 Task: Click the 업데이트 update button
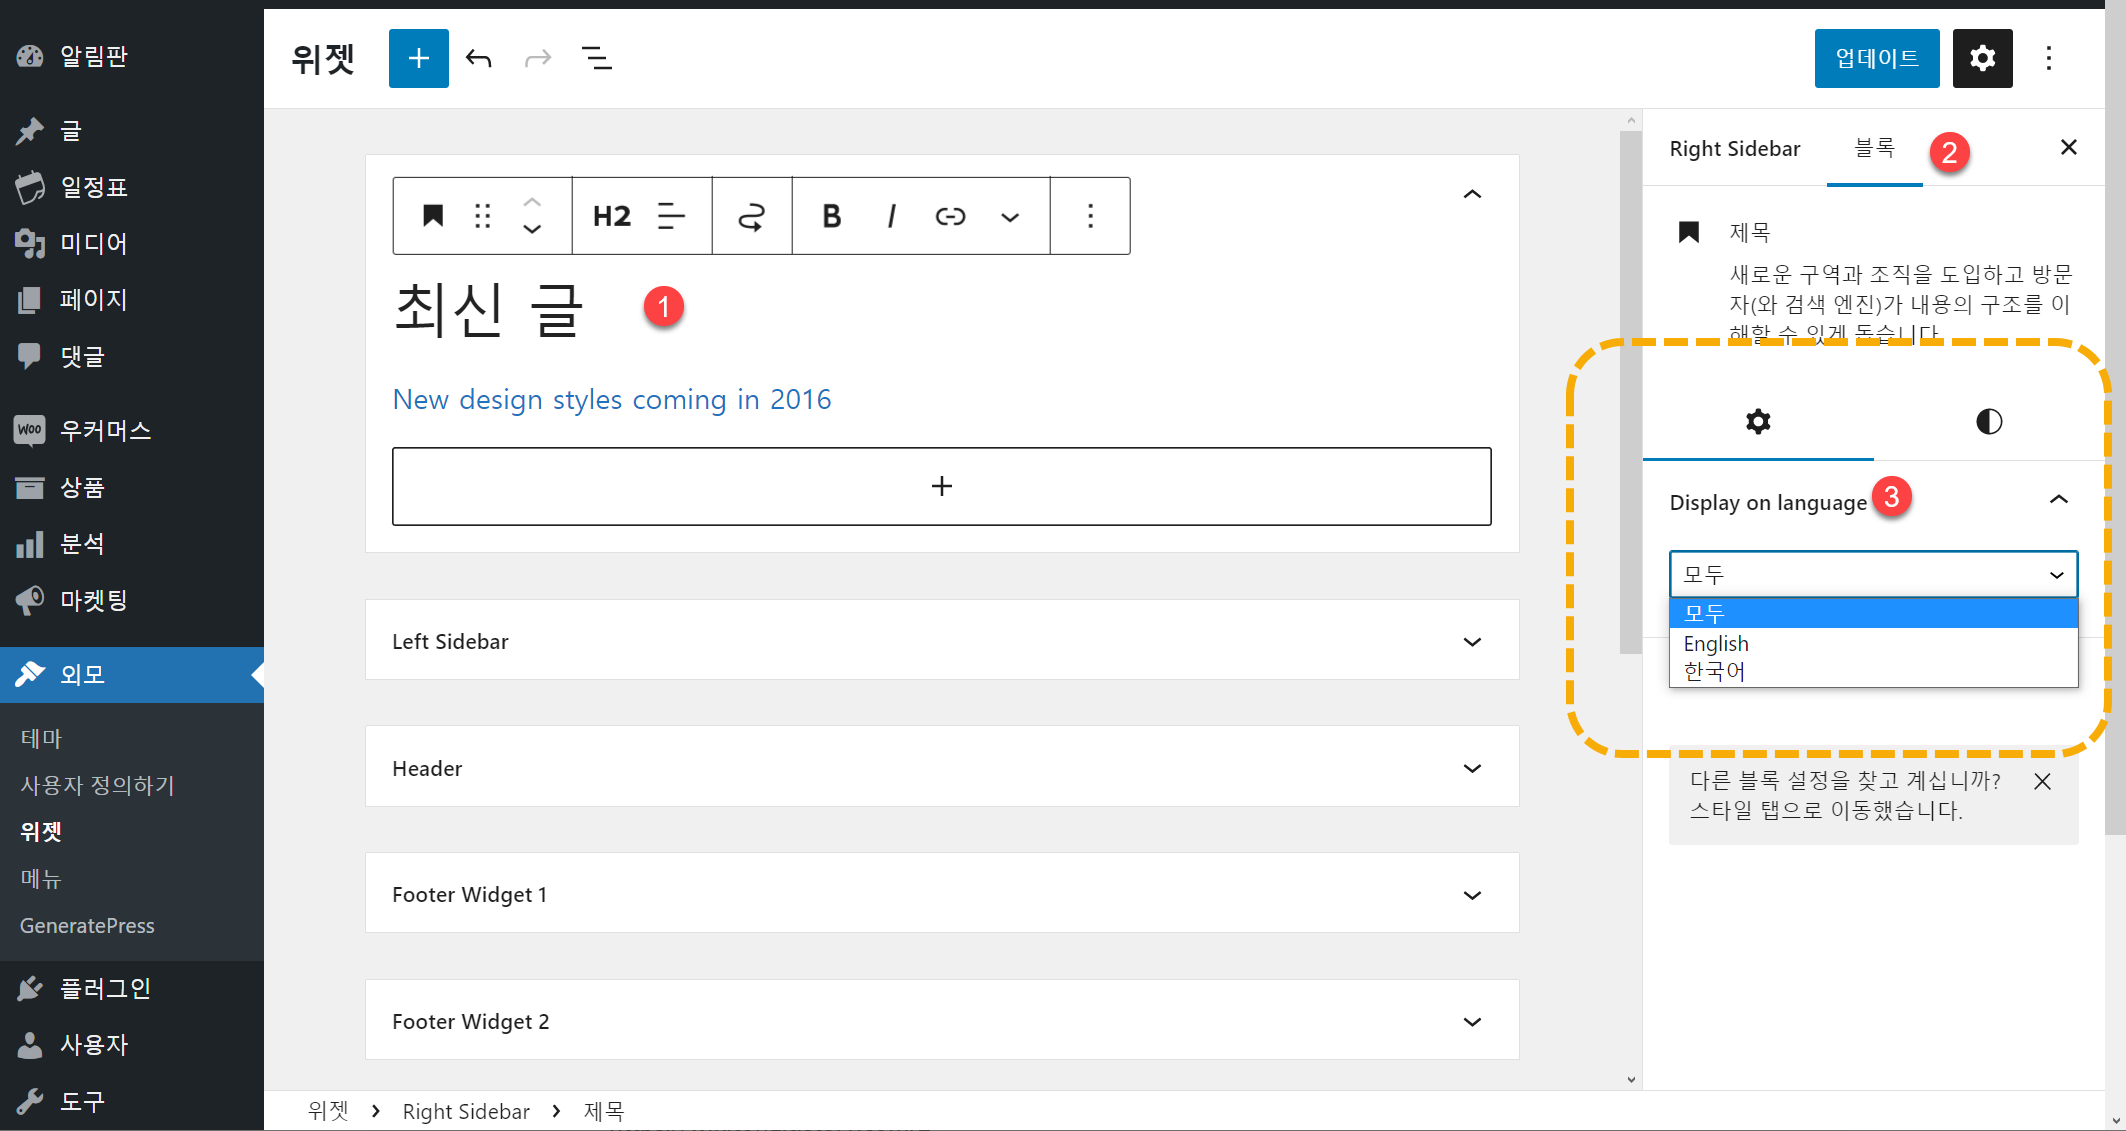(1876, 59)
